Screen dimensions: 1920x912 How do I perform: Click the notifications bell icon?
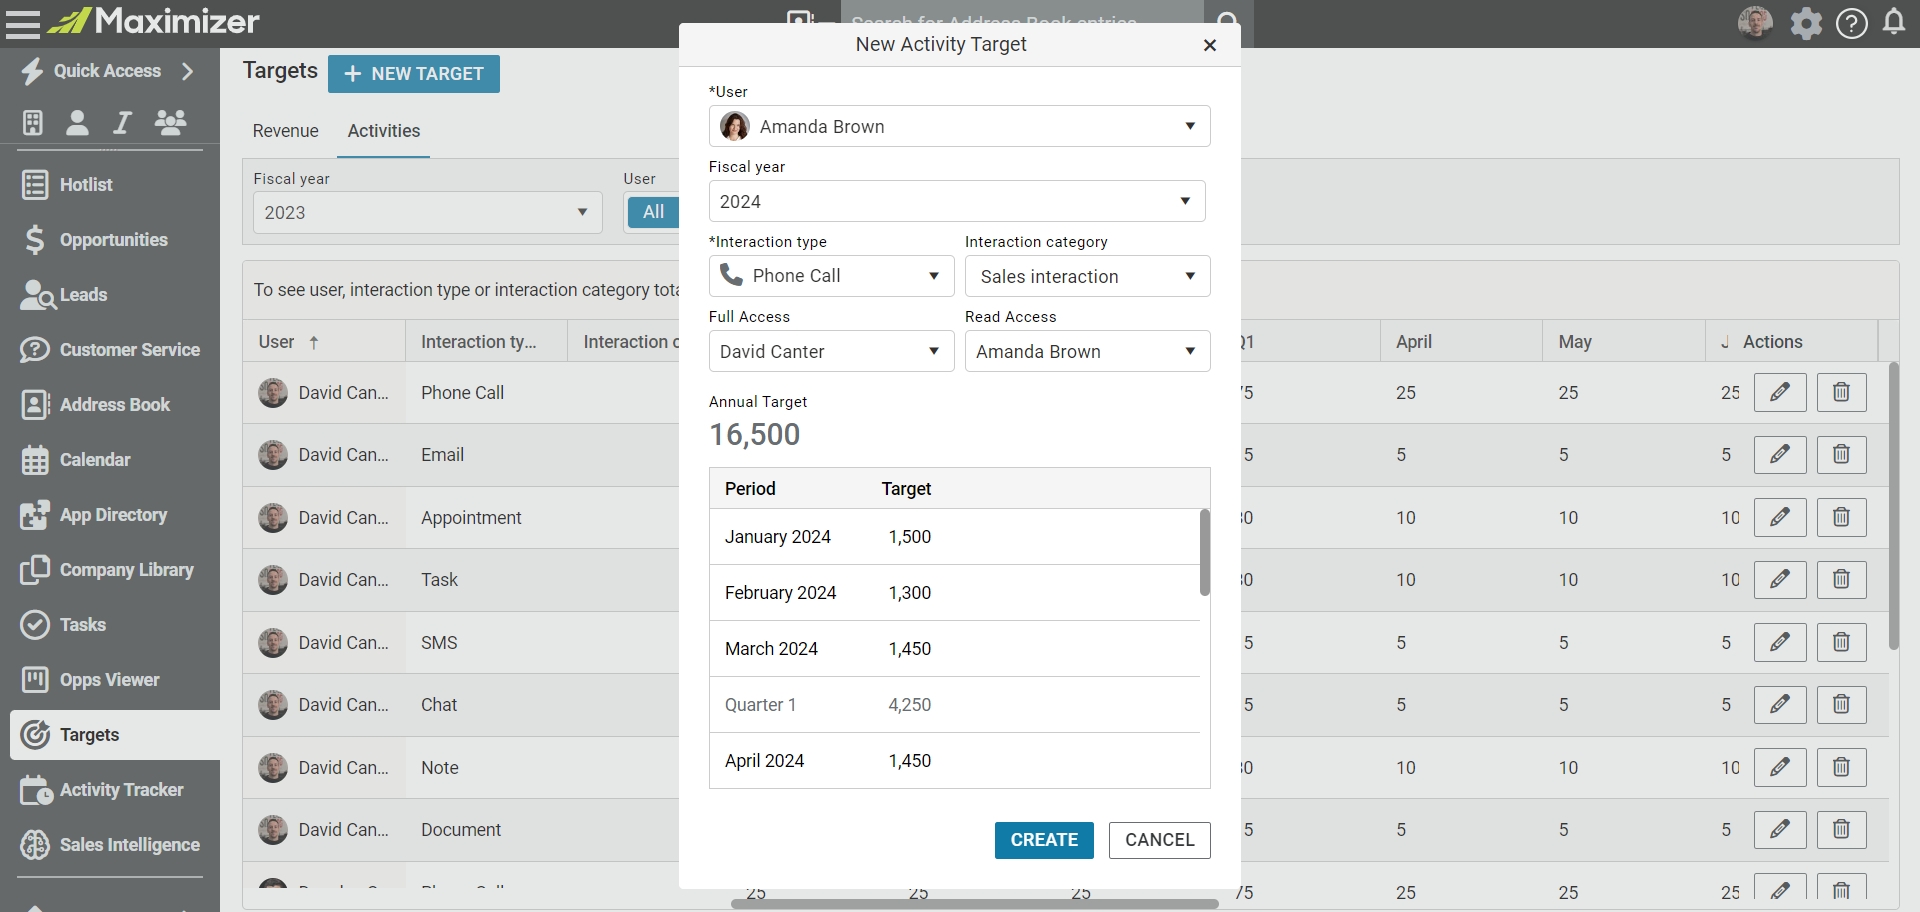(1893, 22)
